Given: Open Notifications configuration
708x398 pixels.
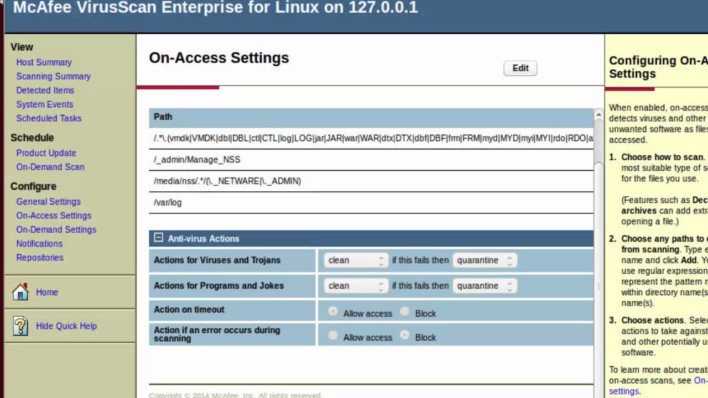Looking at the screenshot, I should [x=39, y=244].
